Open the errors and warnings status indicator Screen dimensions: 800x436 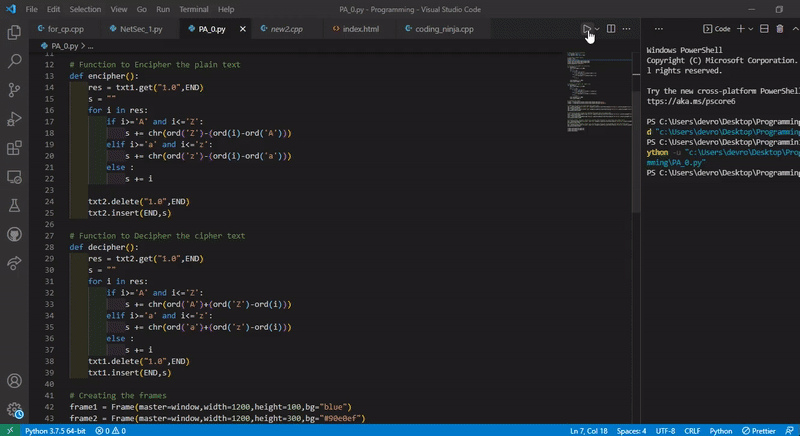tap(110, 431)
